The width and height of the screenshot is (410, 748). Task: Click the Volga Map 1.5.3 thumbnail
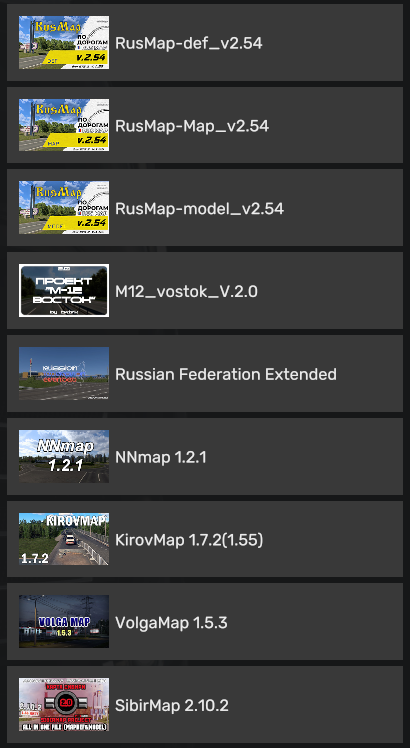click(x=64, y=622)
